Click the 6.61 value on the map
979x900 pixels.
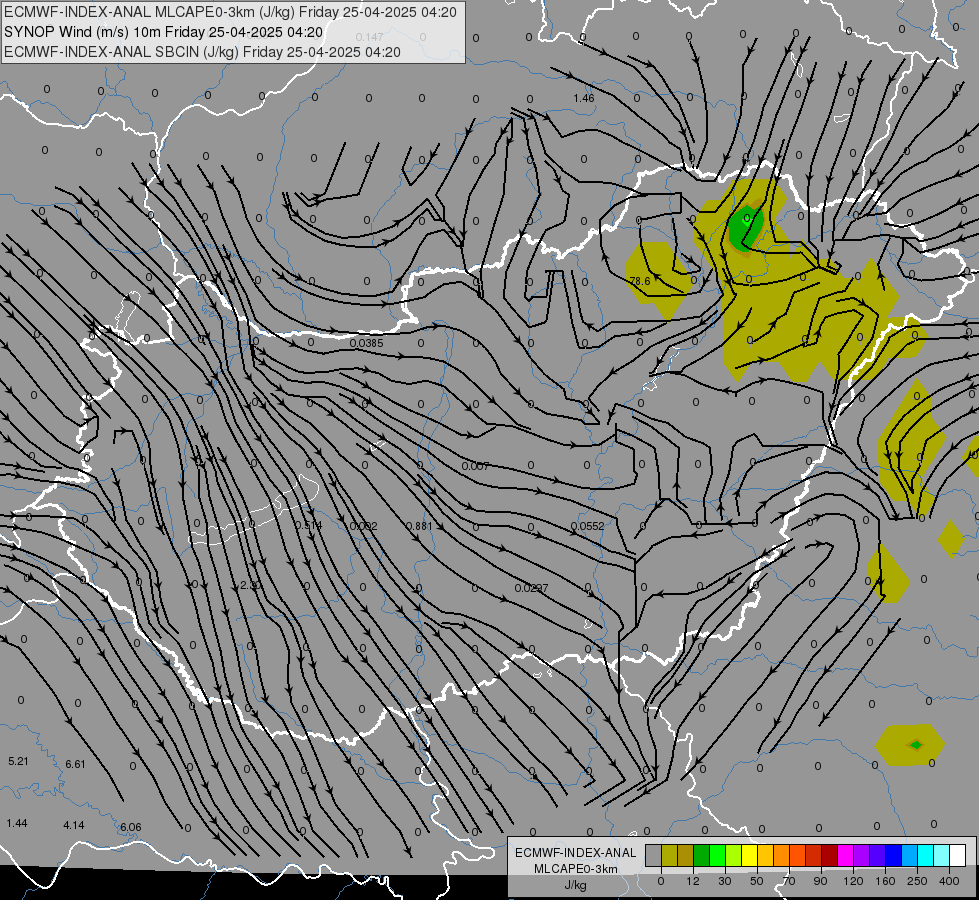[x=76, y=764]
